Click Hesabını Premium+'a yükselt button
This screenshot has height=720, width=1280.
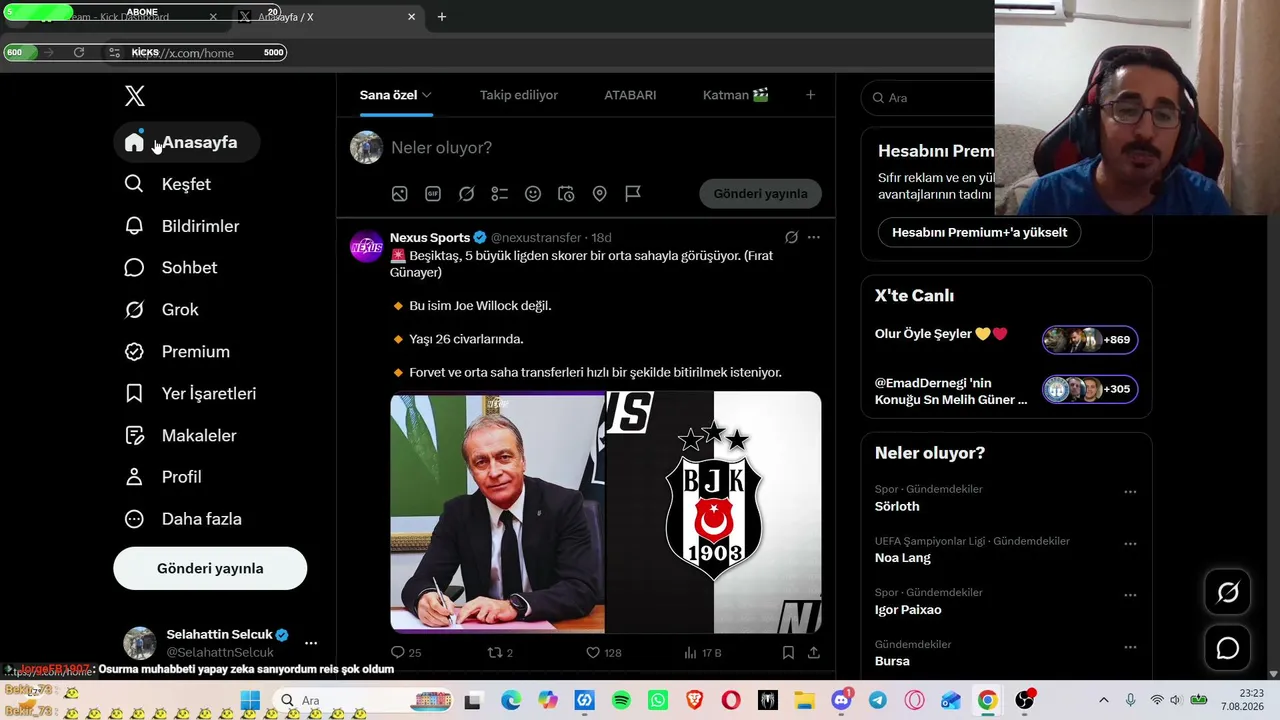(979, 232)
